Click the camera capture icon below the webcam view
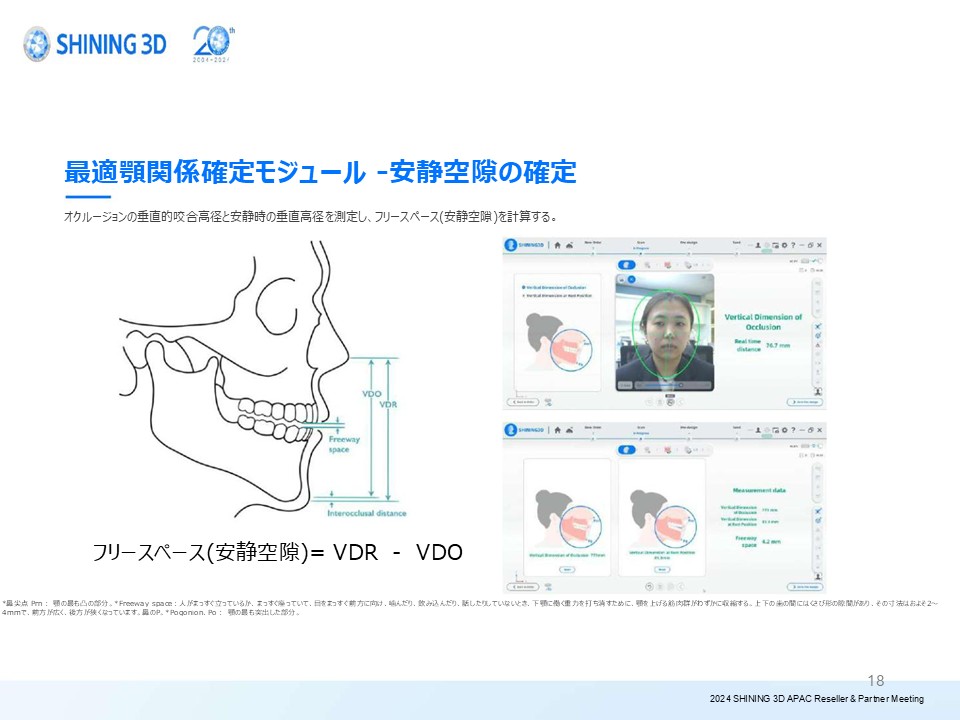 click(669, 401)
